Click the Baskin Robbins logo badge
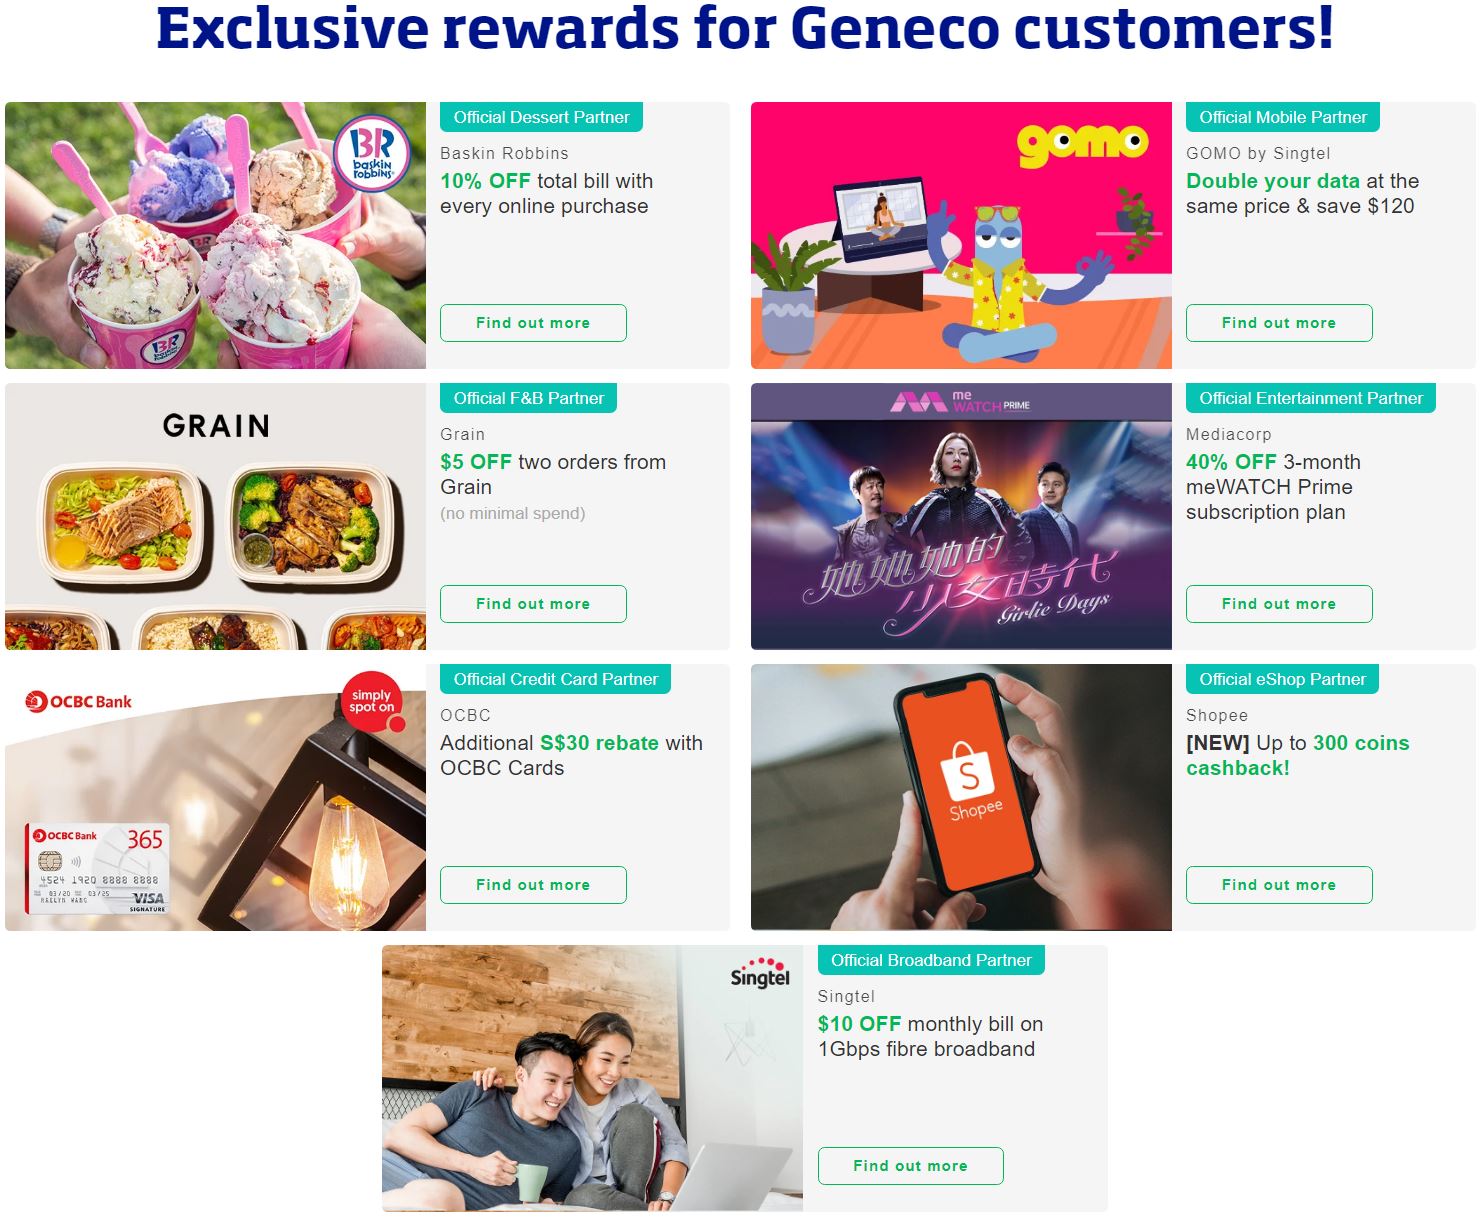This screenshot has width=1482, height=1219. [372, 155]
